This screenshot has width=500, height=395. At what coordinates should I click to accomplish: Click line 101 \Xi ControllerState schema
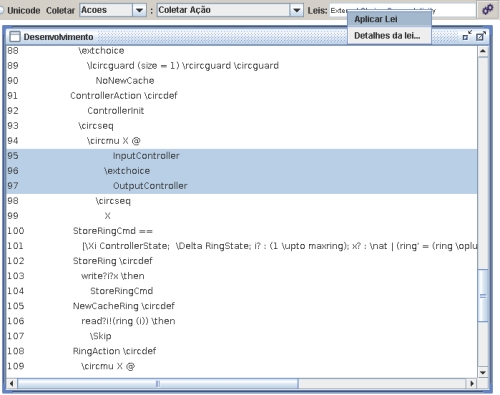[279, 246]
